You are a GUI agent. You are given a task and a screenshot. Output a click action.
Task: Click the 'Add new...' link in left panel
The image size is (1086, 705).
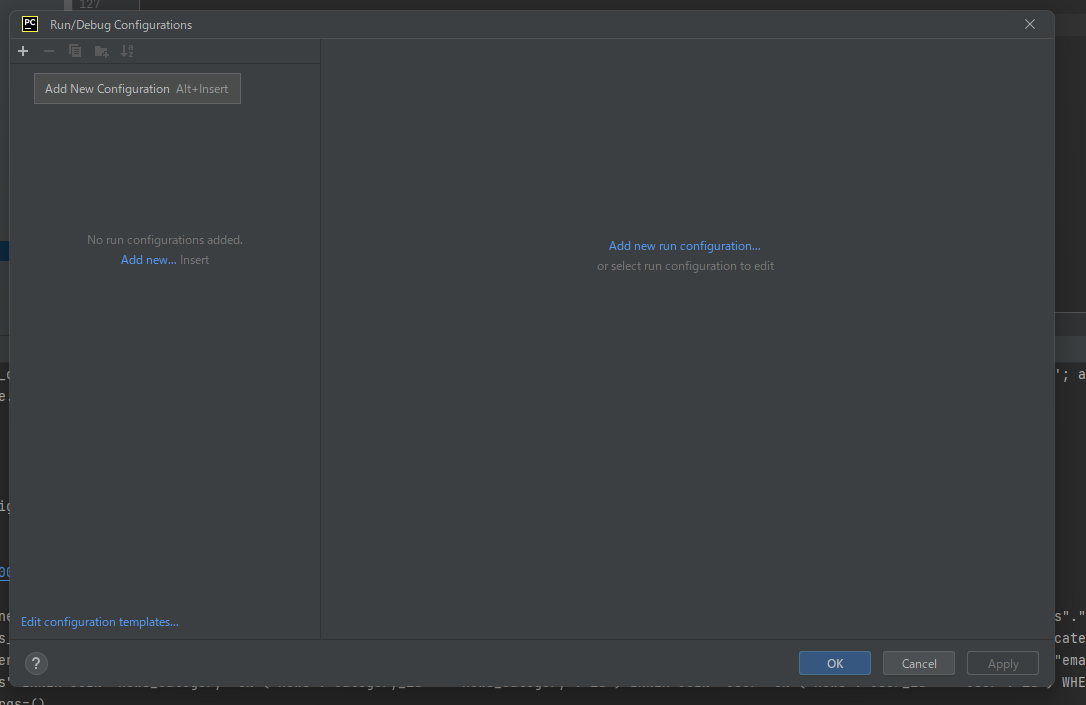point(148,260)
